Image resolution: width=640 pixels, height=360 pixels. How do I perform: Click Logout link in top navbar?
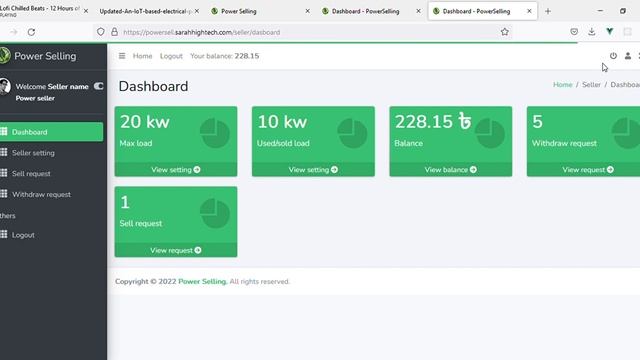171,56
